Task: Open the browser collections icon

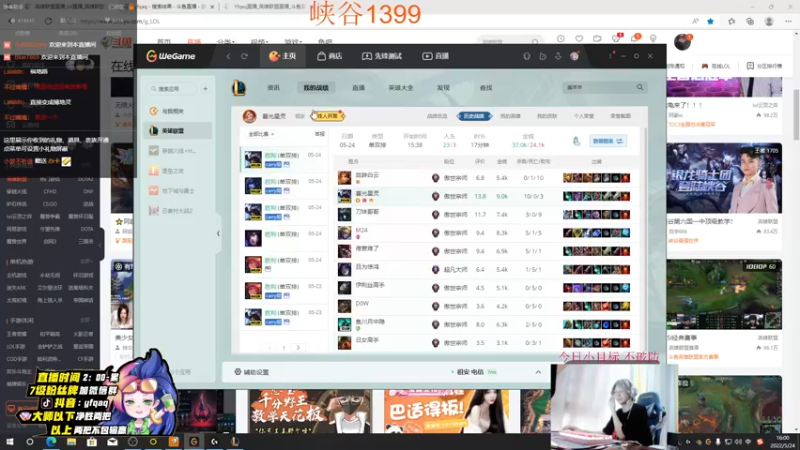Action: (750, 21)
